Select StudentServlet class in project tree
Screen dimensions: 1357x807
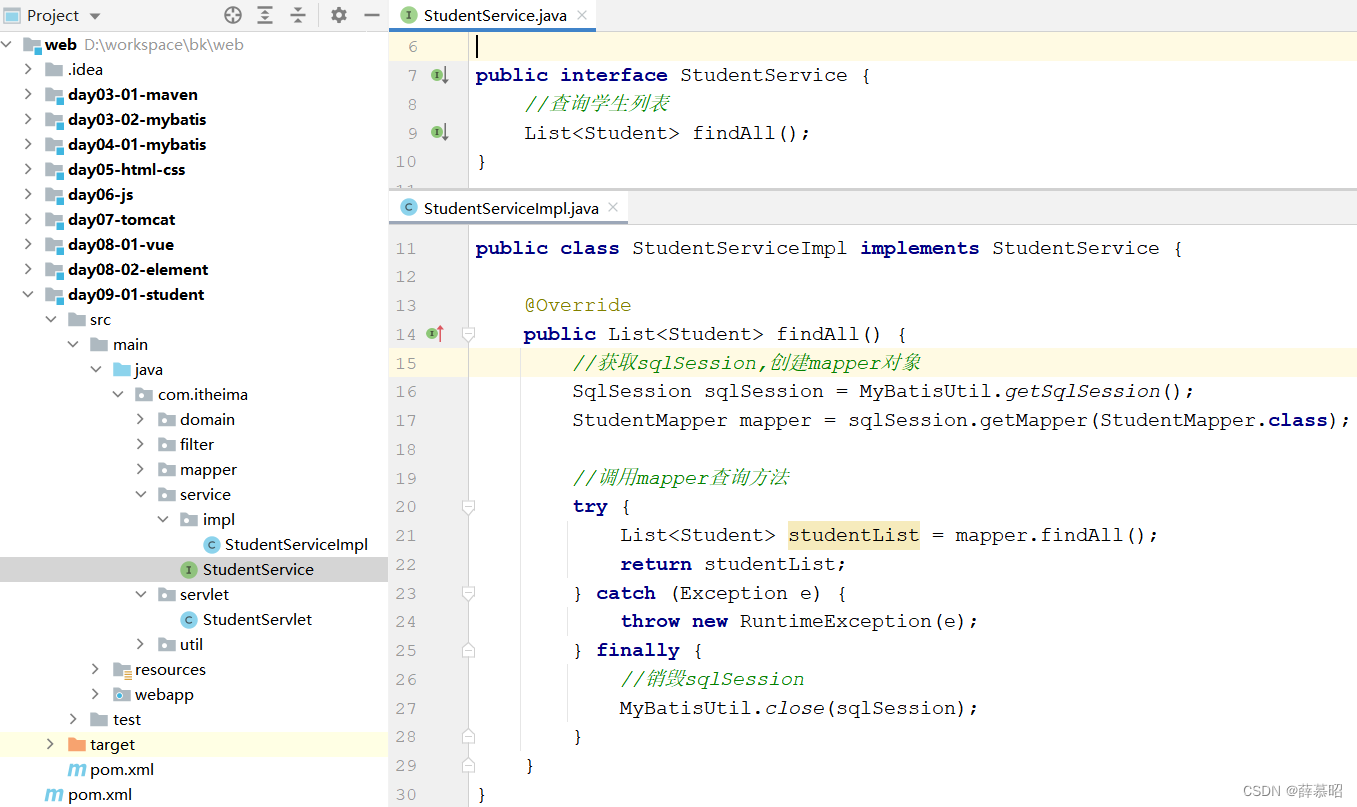pyautogui.click(x=257, y=619)
